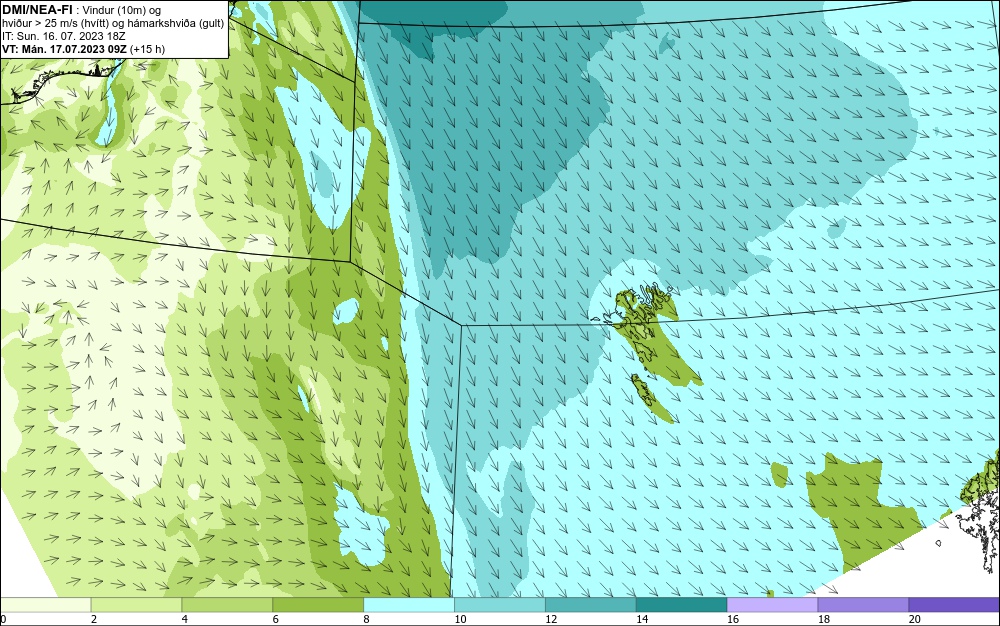Image resolution: width=1000 pixels, height=626 pixels.
Task: Click the legend tick label '10'
Action: [460, 619]
